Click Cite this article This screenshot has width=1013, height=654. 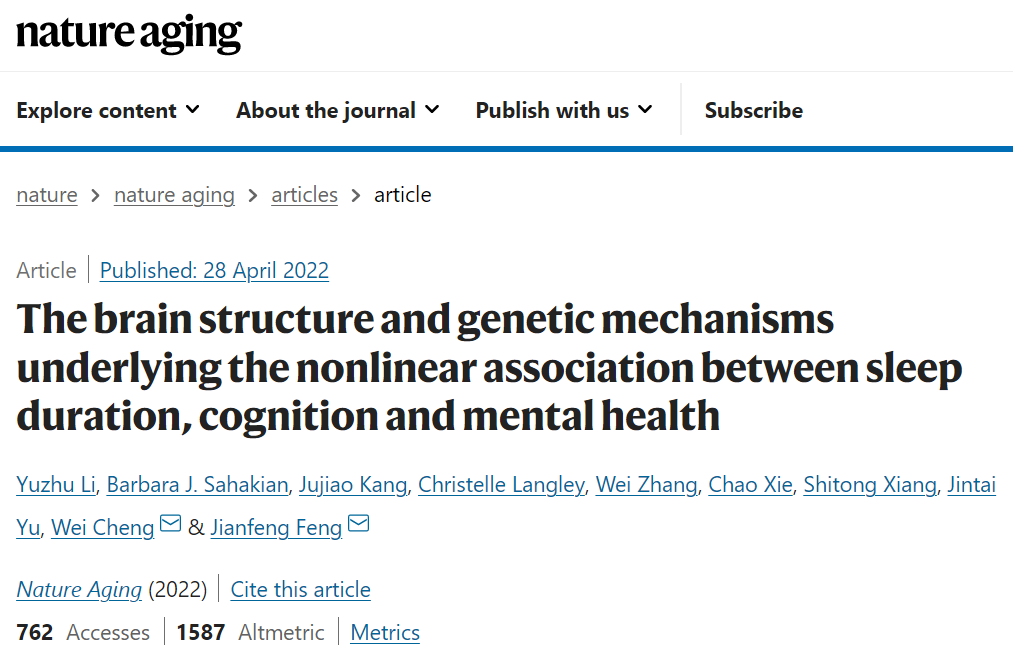[300, 589]
